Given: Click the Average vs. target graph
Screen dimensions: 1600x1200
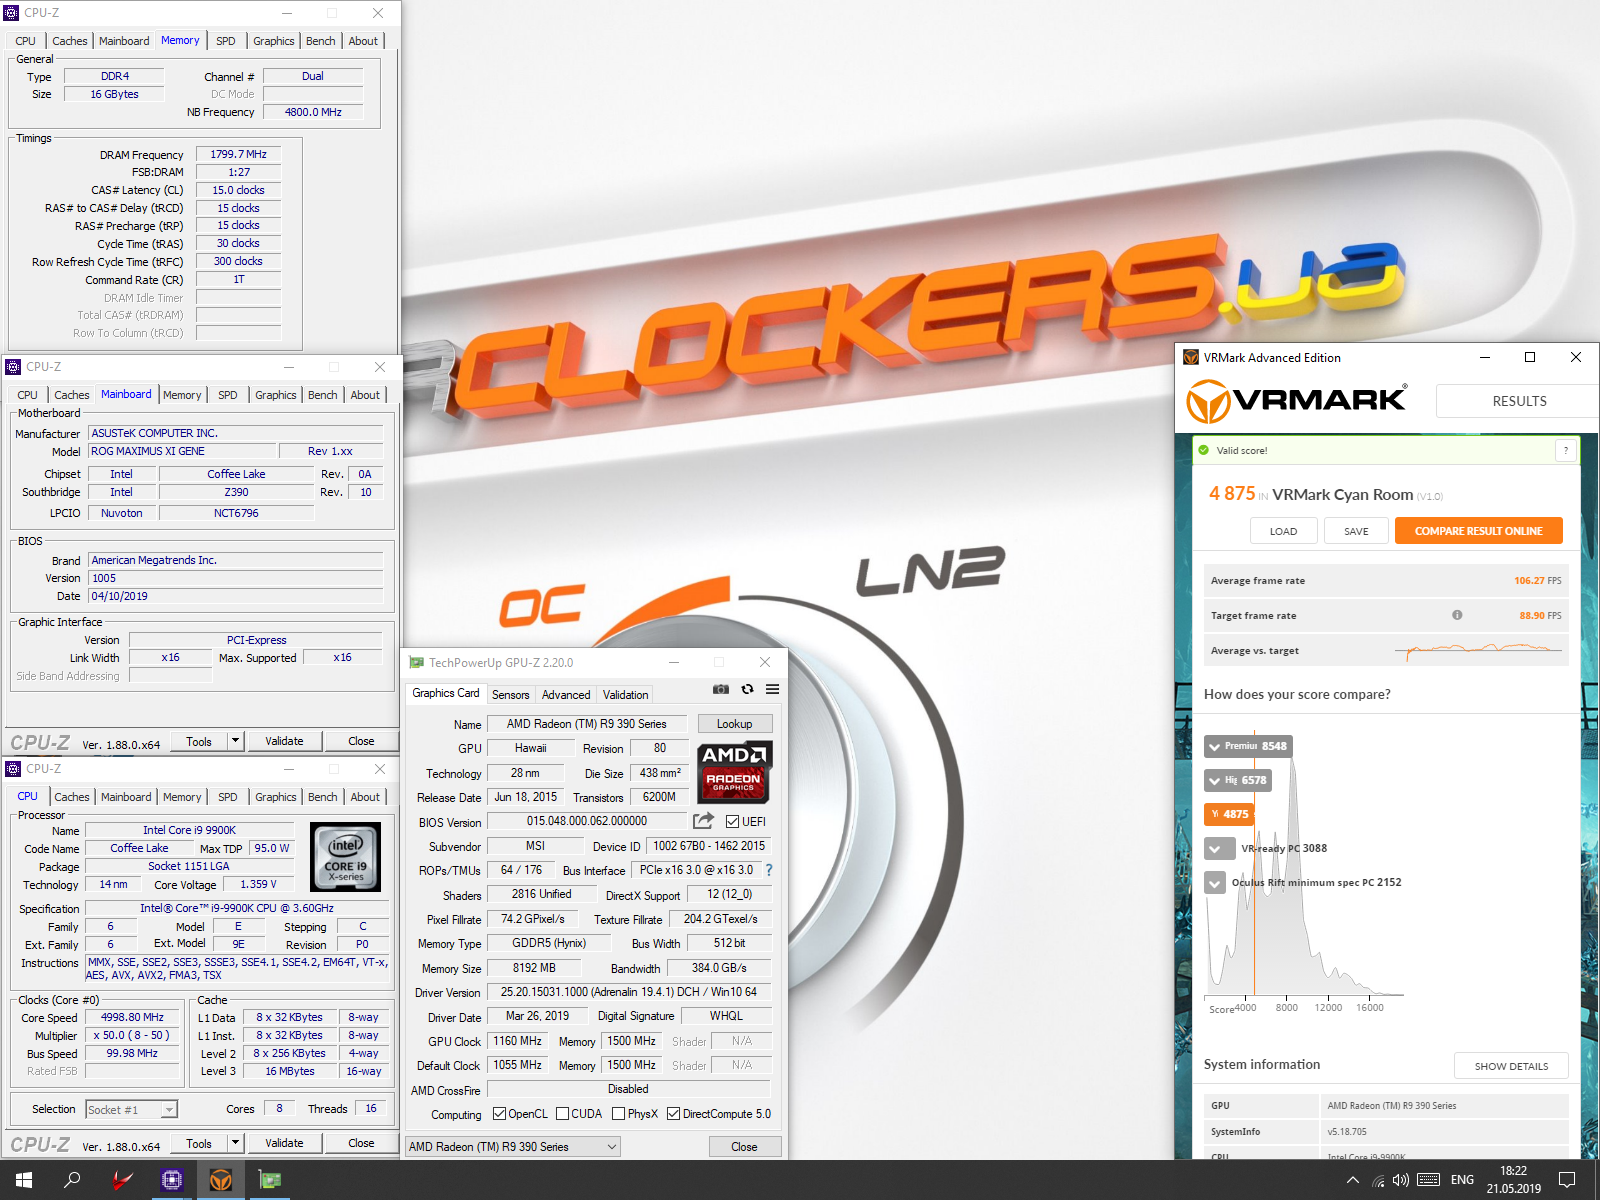Looking at the screenshot, I should click(x=1478, y=650).
